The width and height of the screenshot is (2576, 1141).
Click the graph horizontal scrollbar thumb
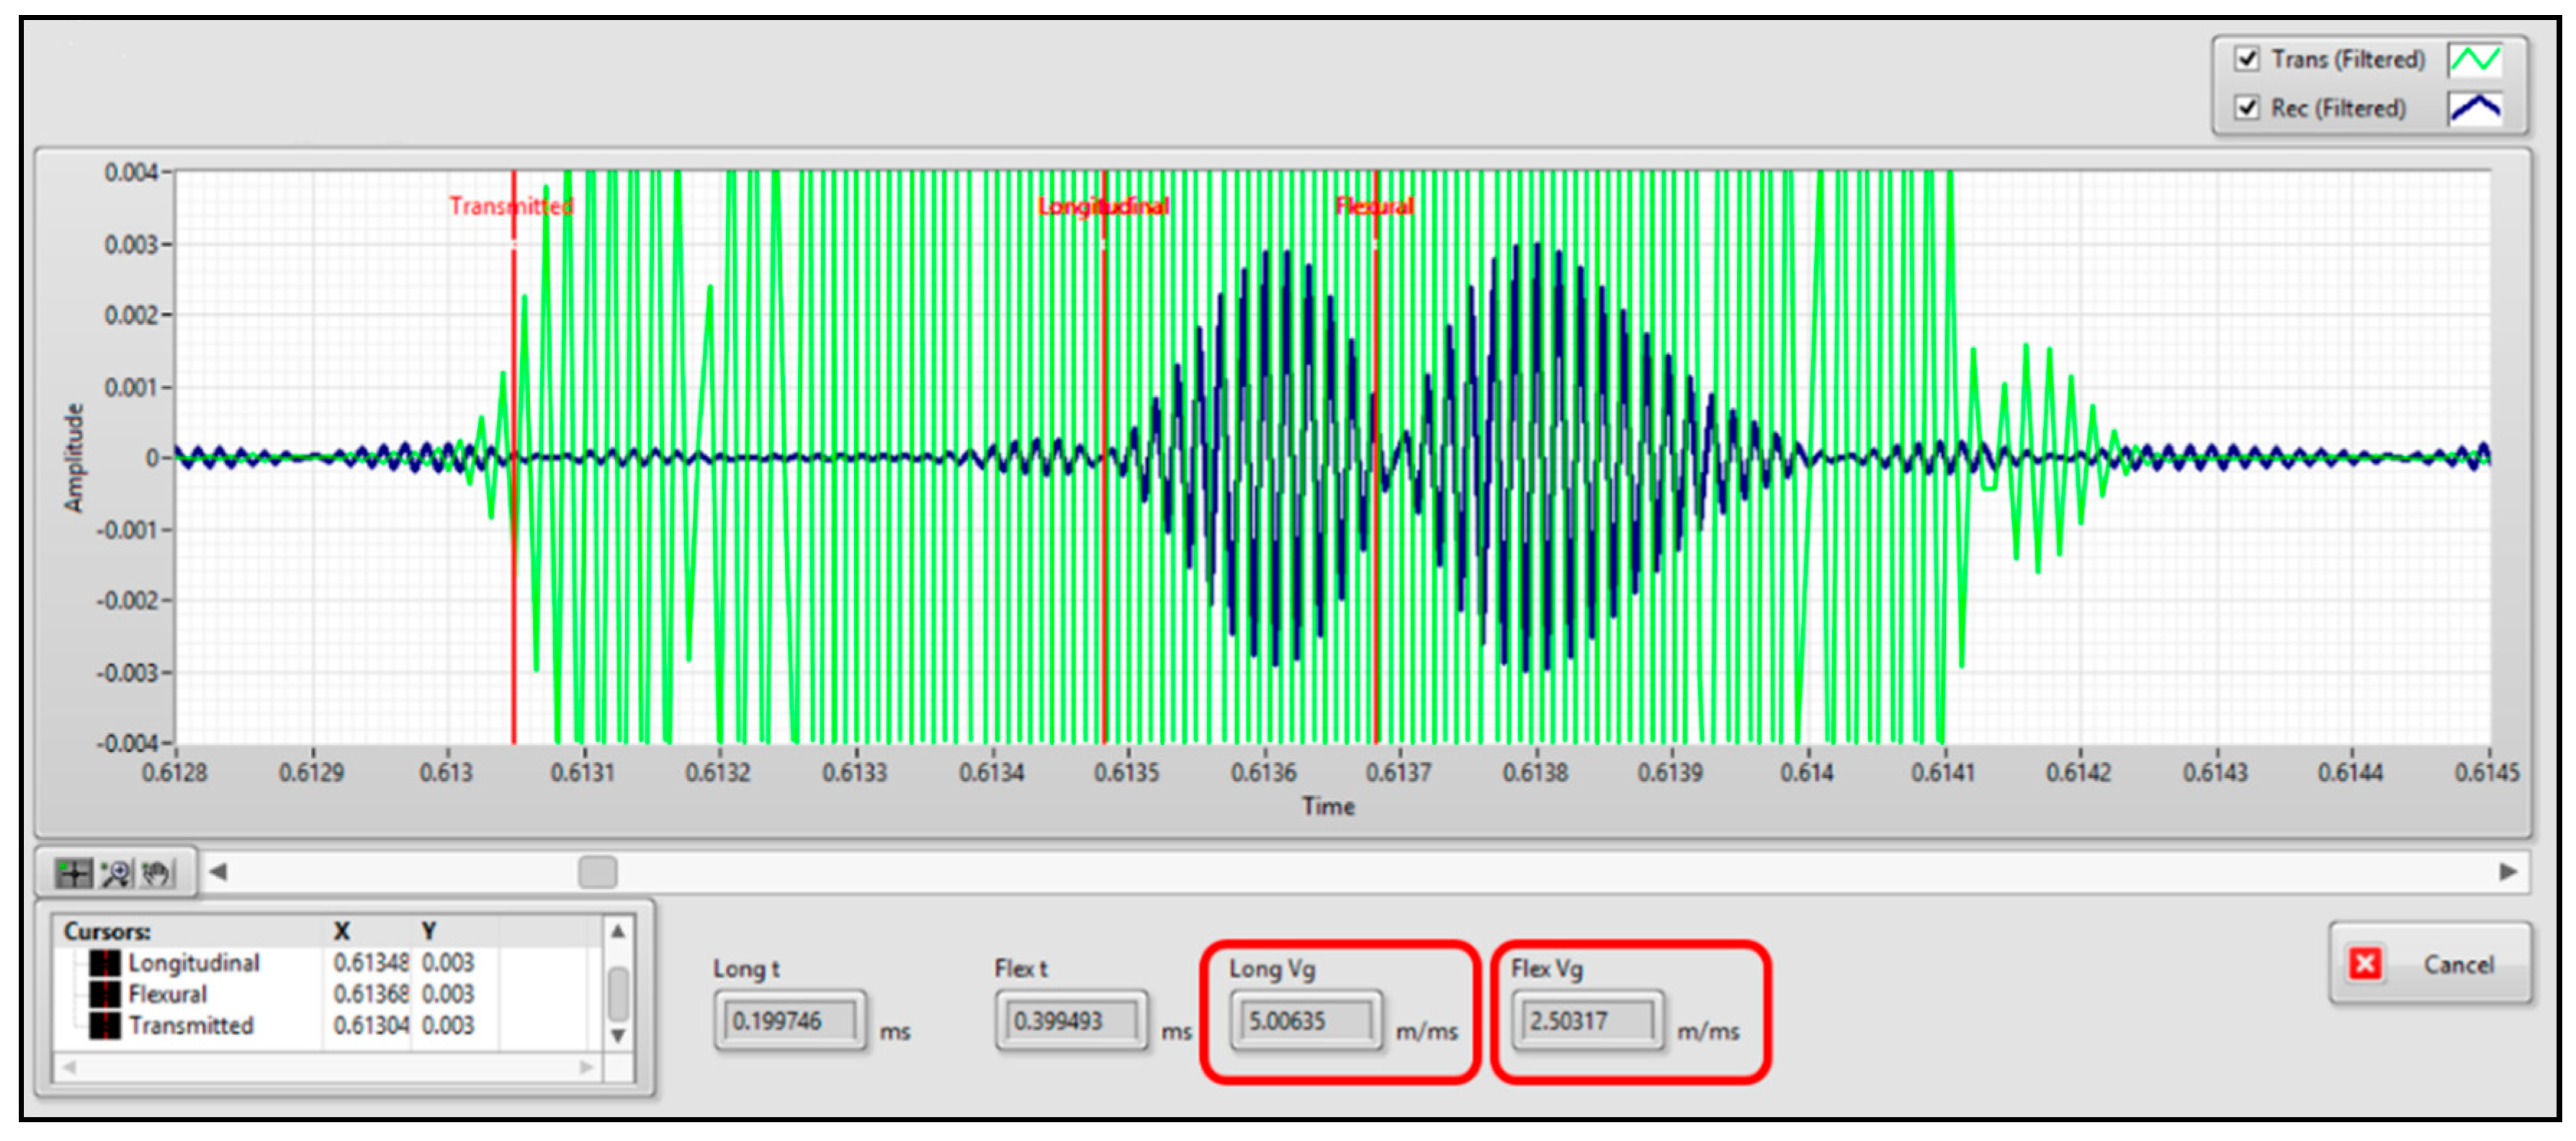click(x=597, y=872)
